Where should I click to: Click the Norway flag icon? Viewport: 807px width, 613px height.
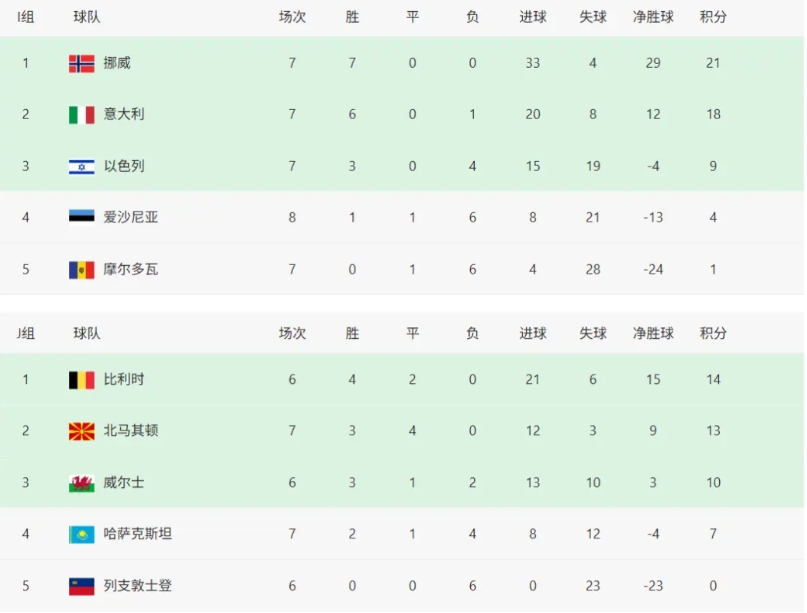pos(81,63)
